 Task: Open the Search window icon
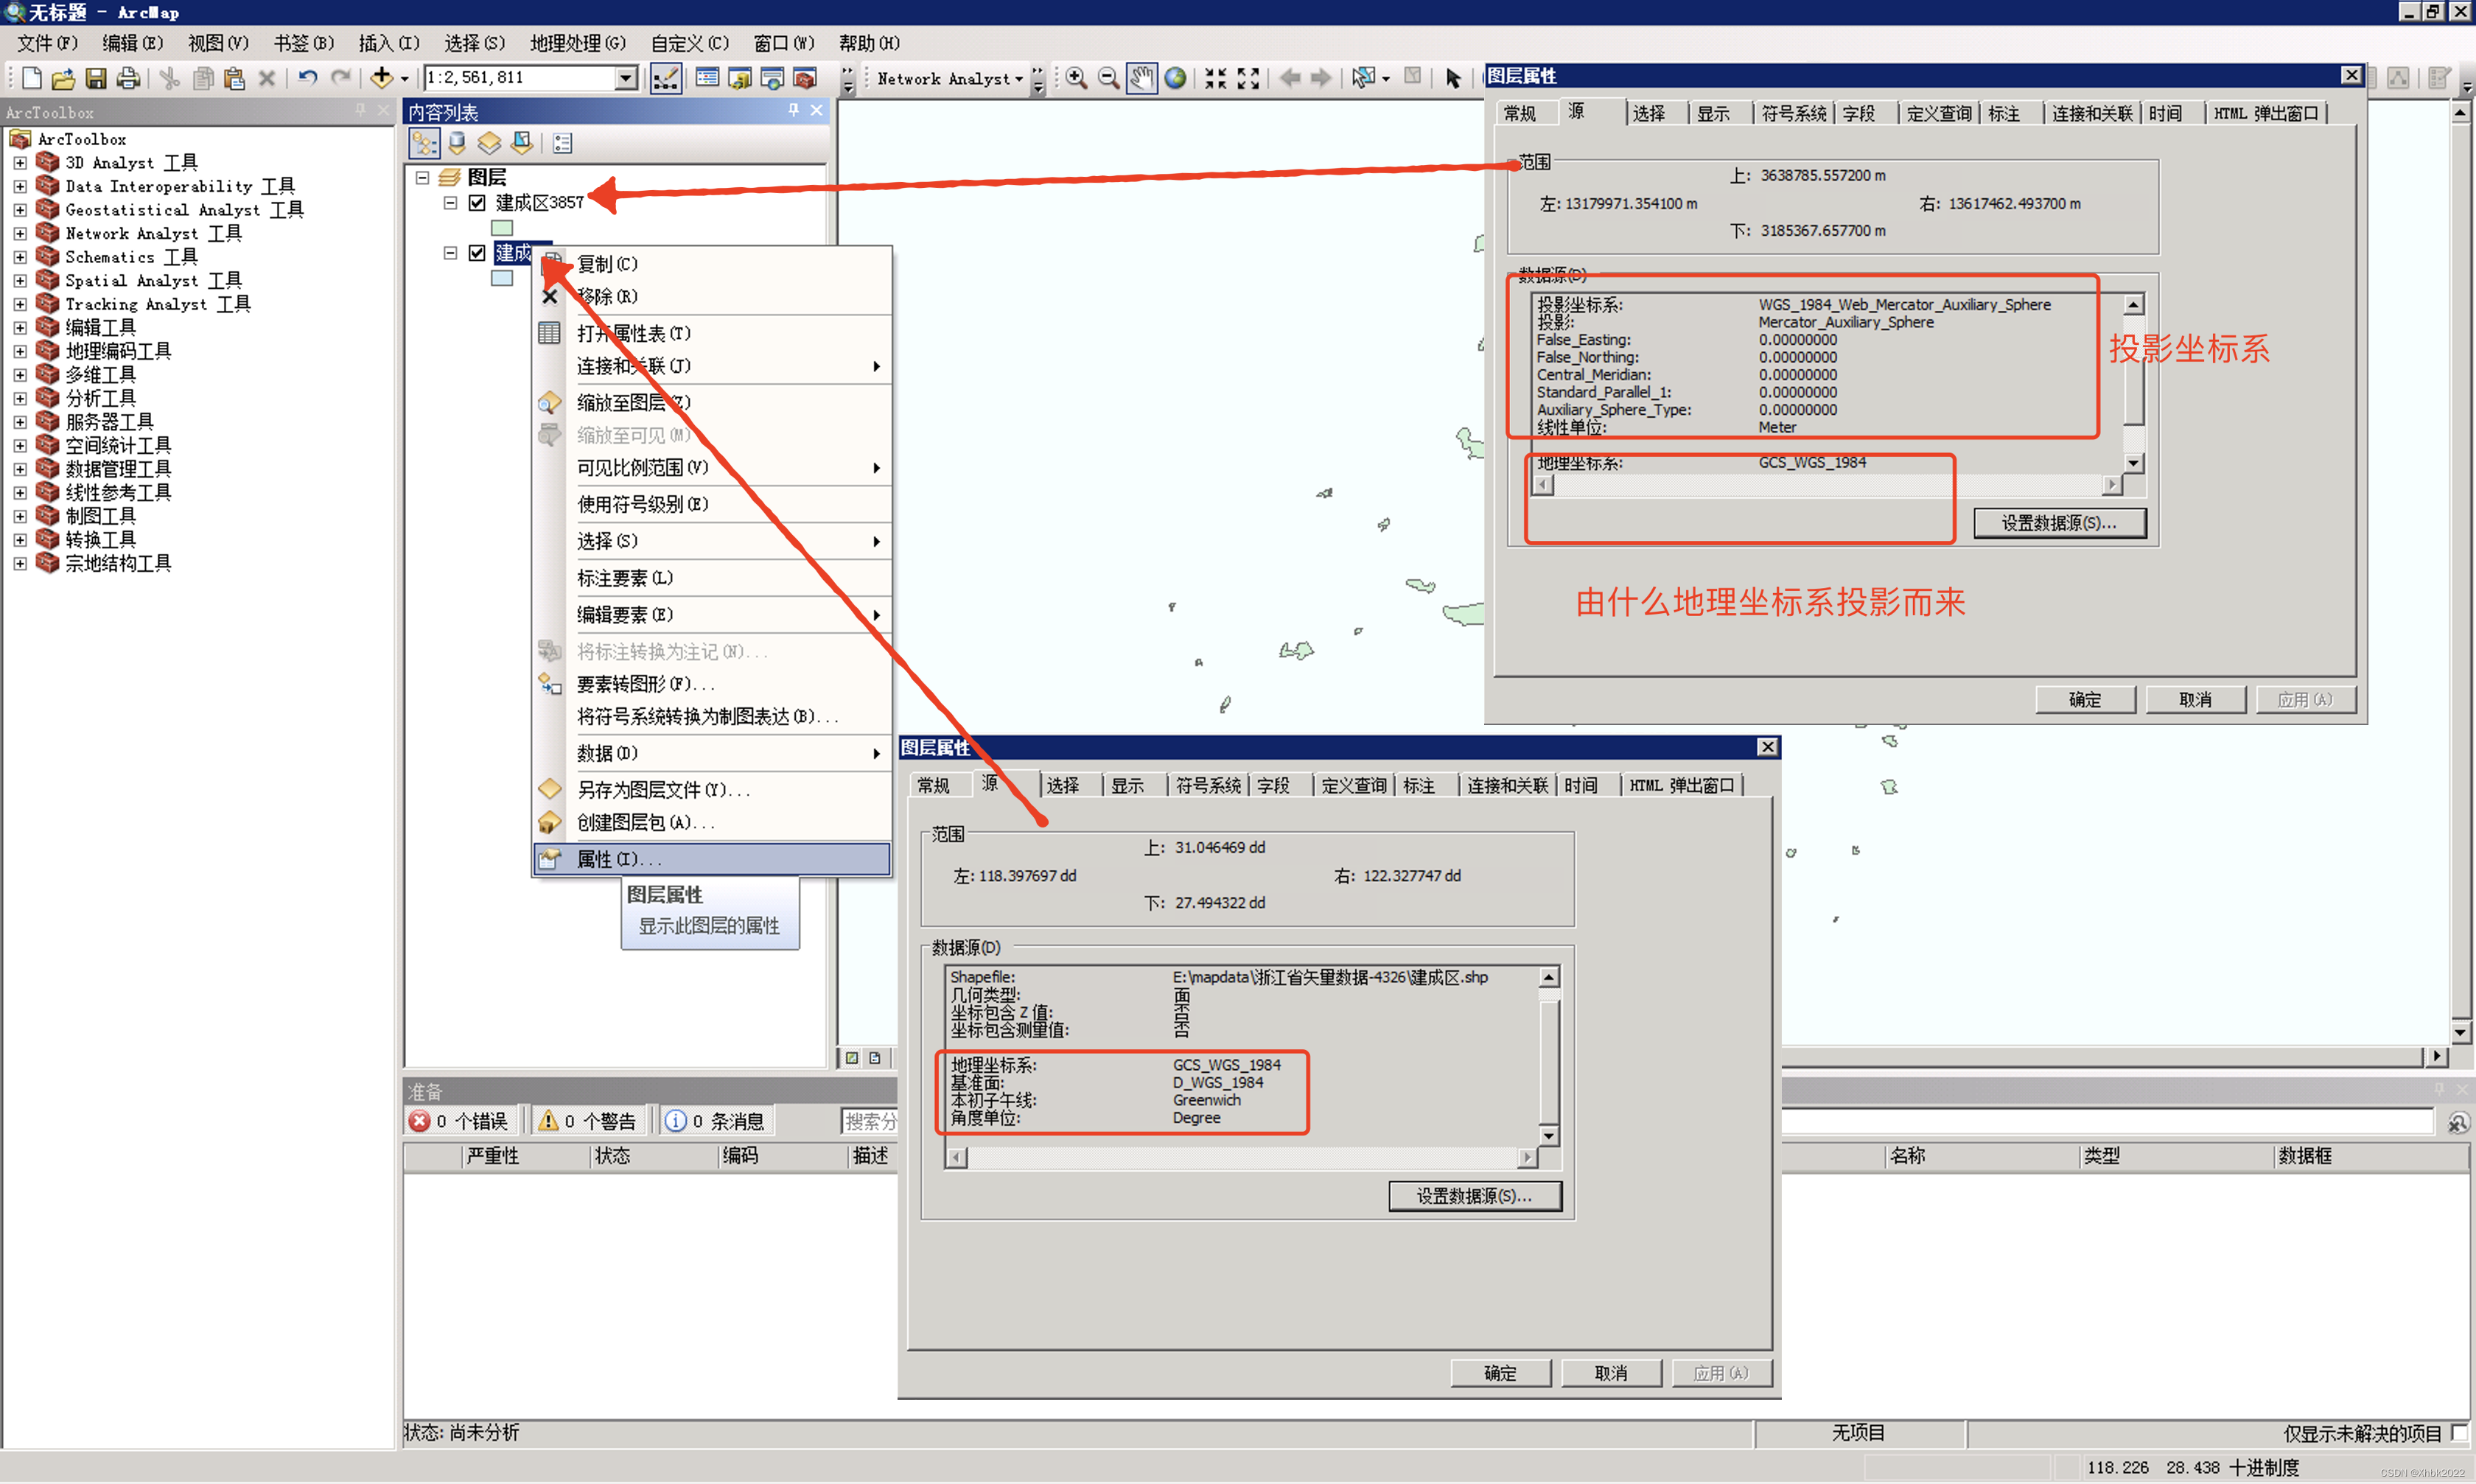click(772, 78)
